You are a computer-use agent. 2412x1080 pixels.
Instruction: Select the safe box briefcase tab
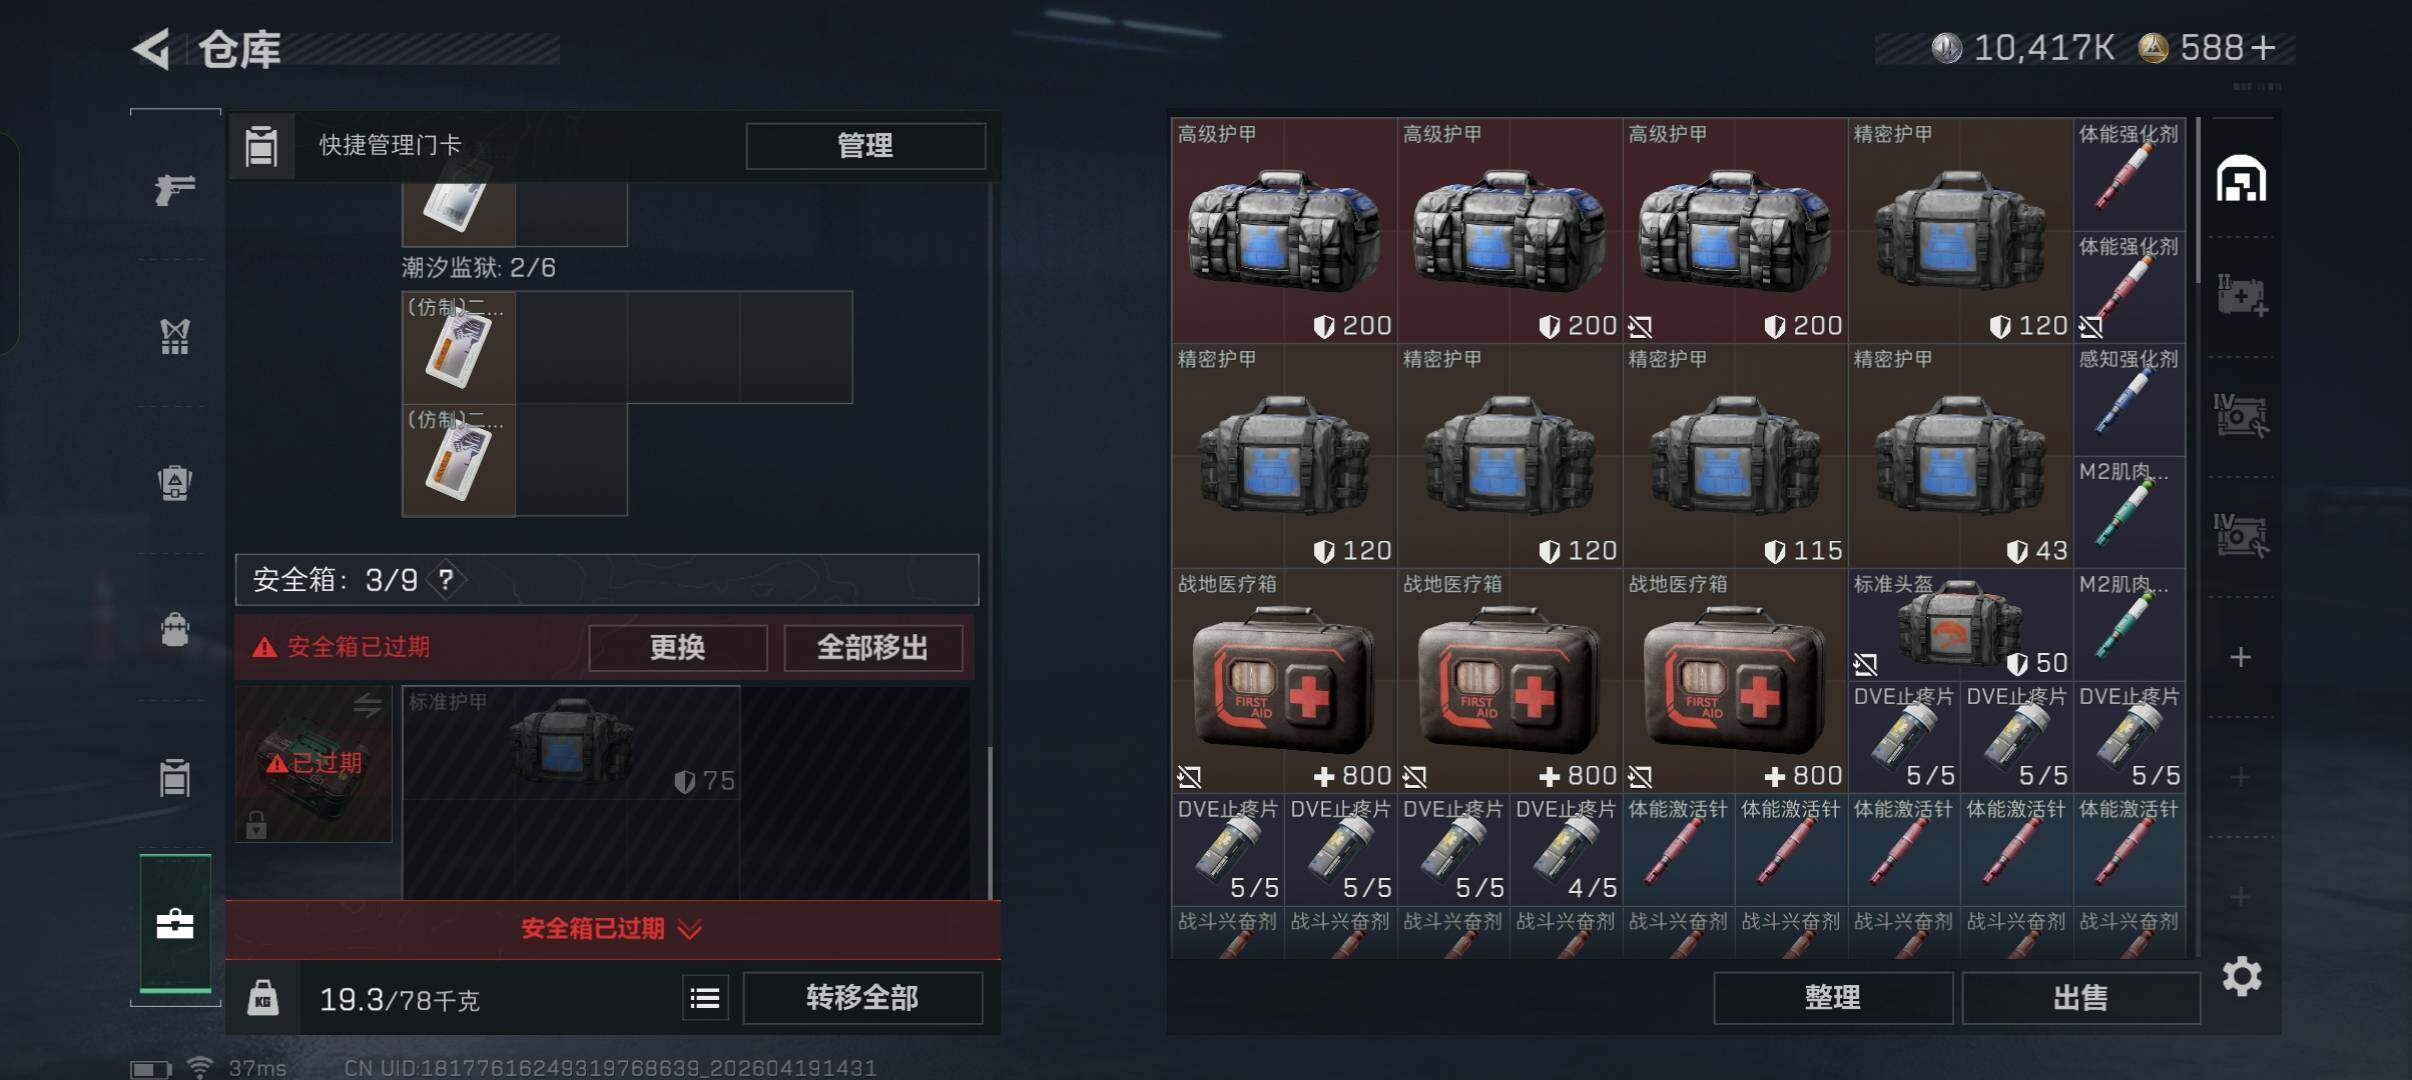click(175, 924)
